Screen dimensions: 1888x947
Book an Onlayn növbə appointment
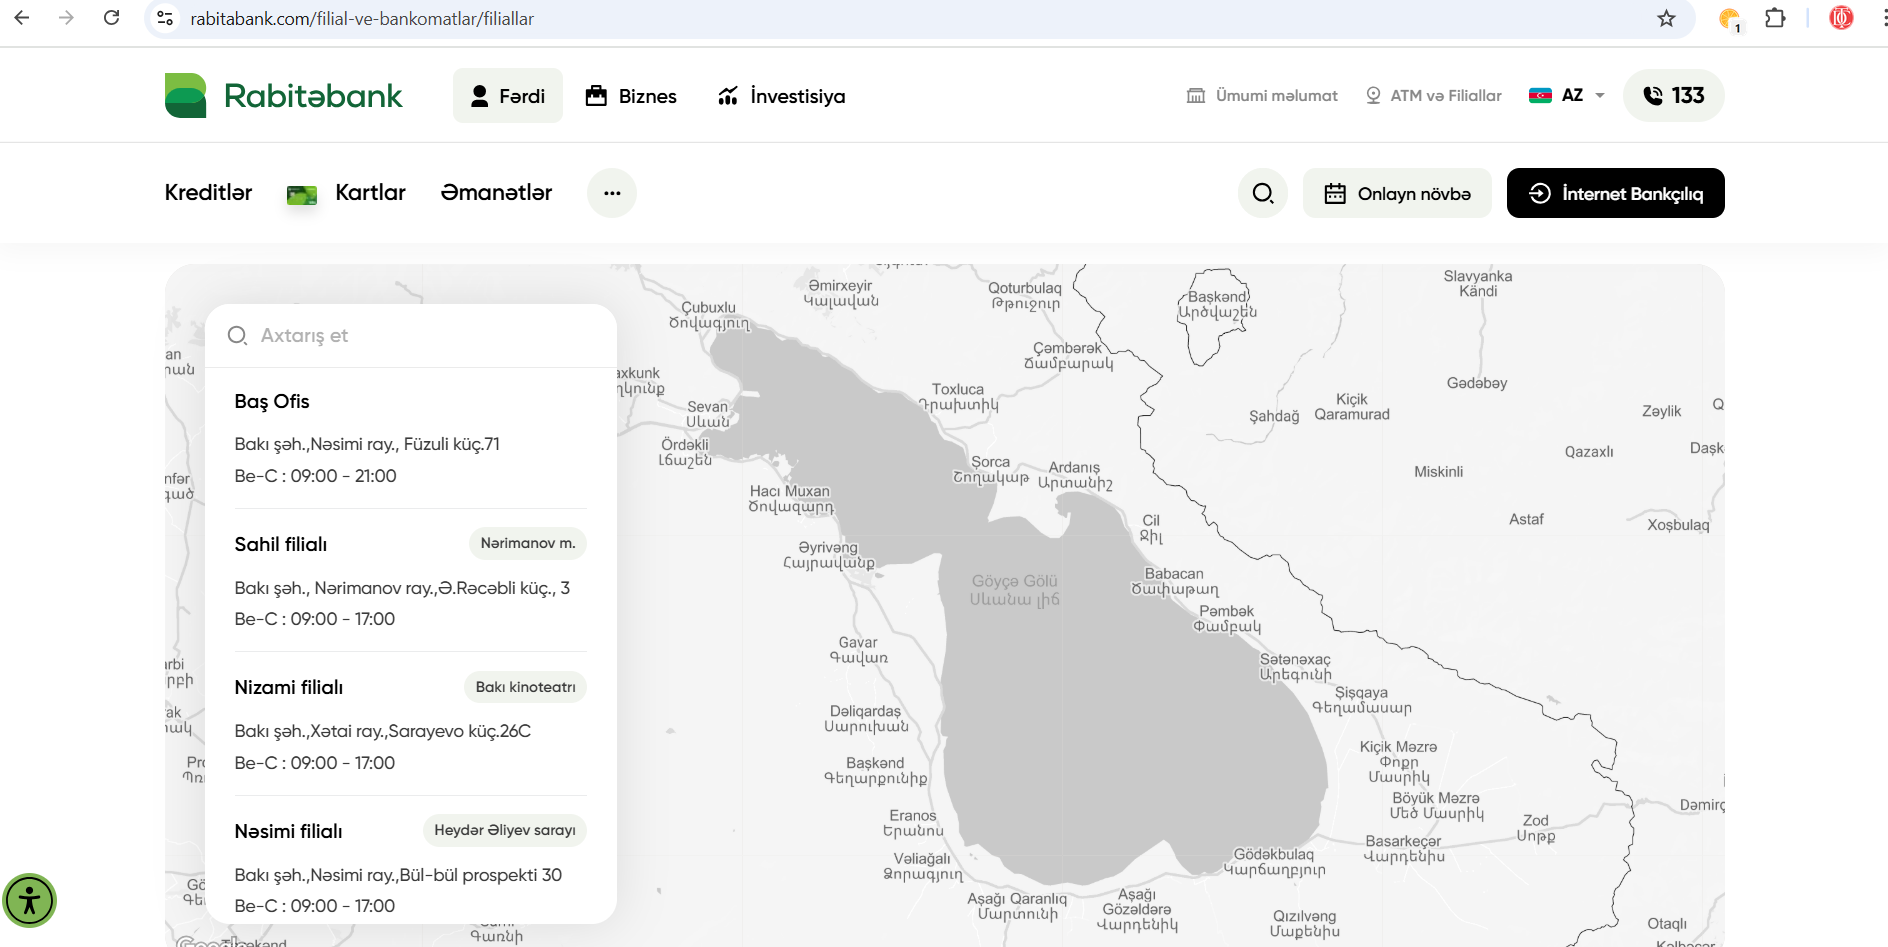(x=1397, y=193)
